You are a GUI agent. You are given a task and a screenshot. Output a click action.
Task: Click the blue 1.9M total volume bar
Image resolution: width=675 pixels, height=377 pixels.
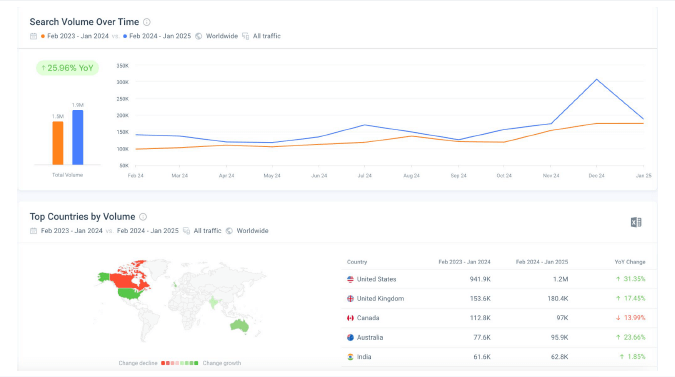[x=77, y=137]
